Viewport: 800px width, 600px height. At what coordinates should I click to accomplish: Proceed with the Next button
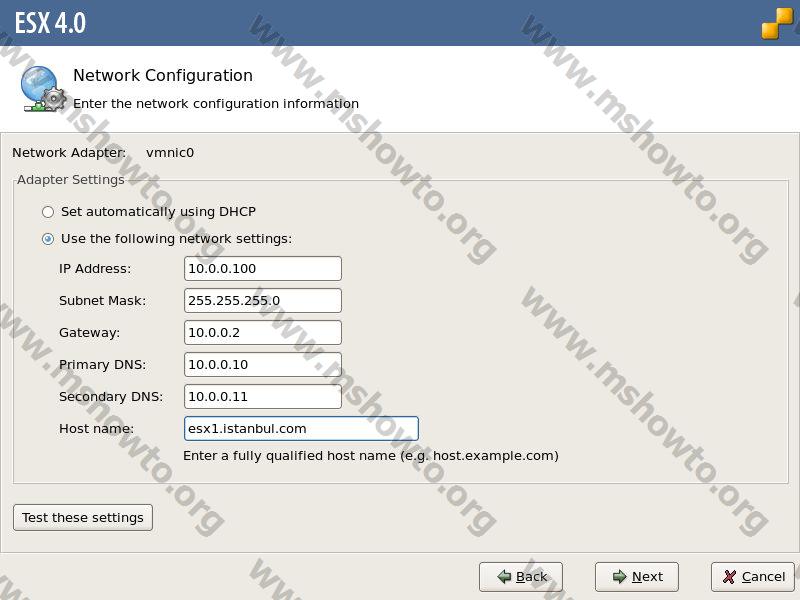[637, 577]
